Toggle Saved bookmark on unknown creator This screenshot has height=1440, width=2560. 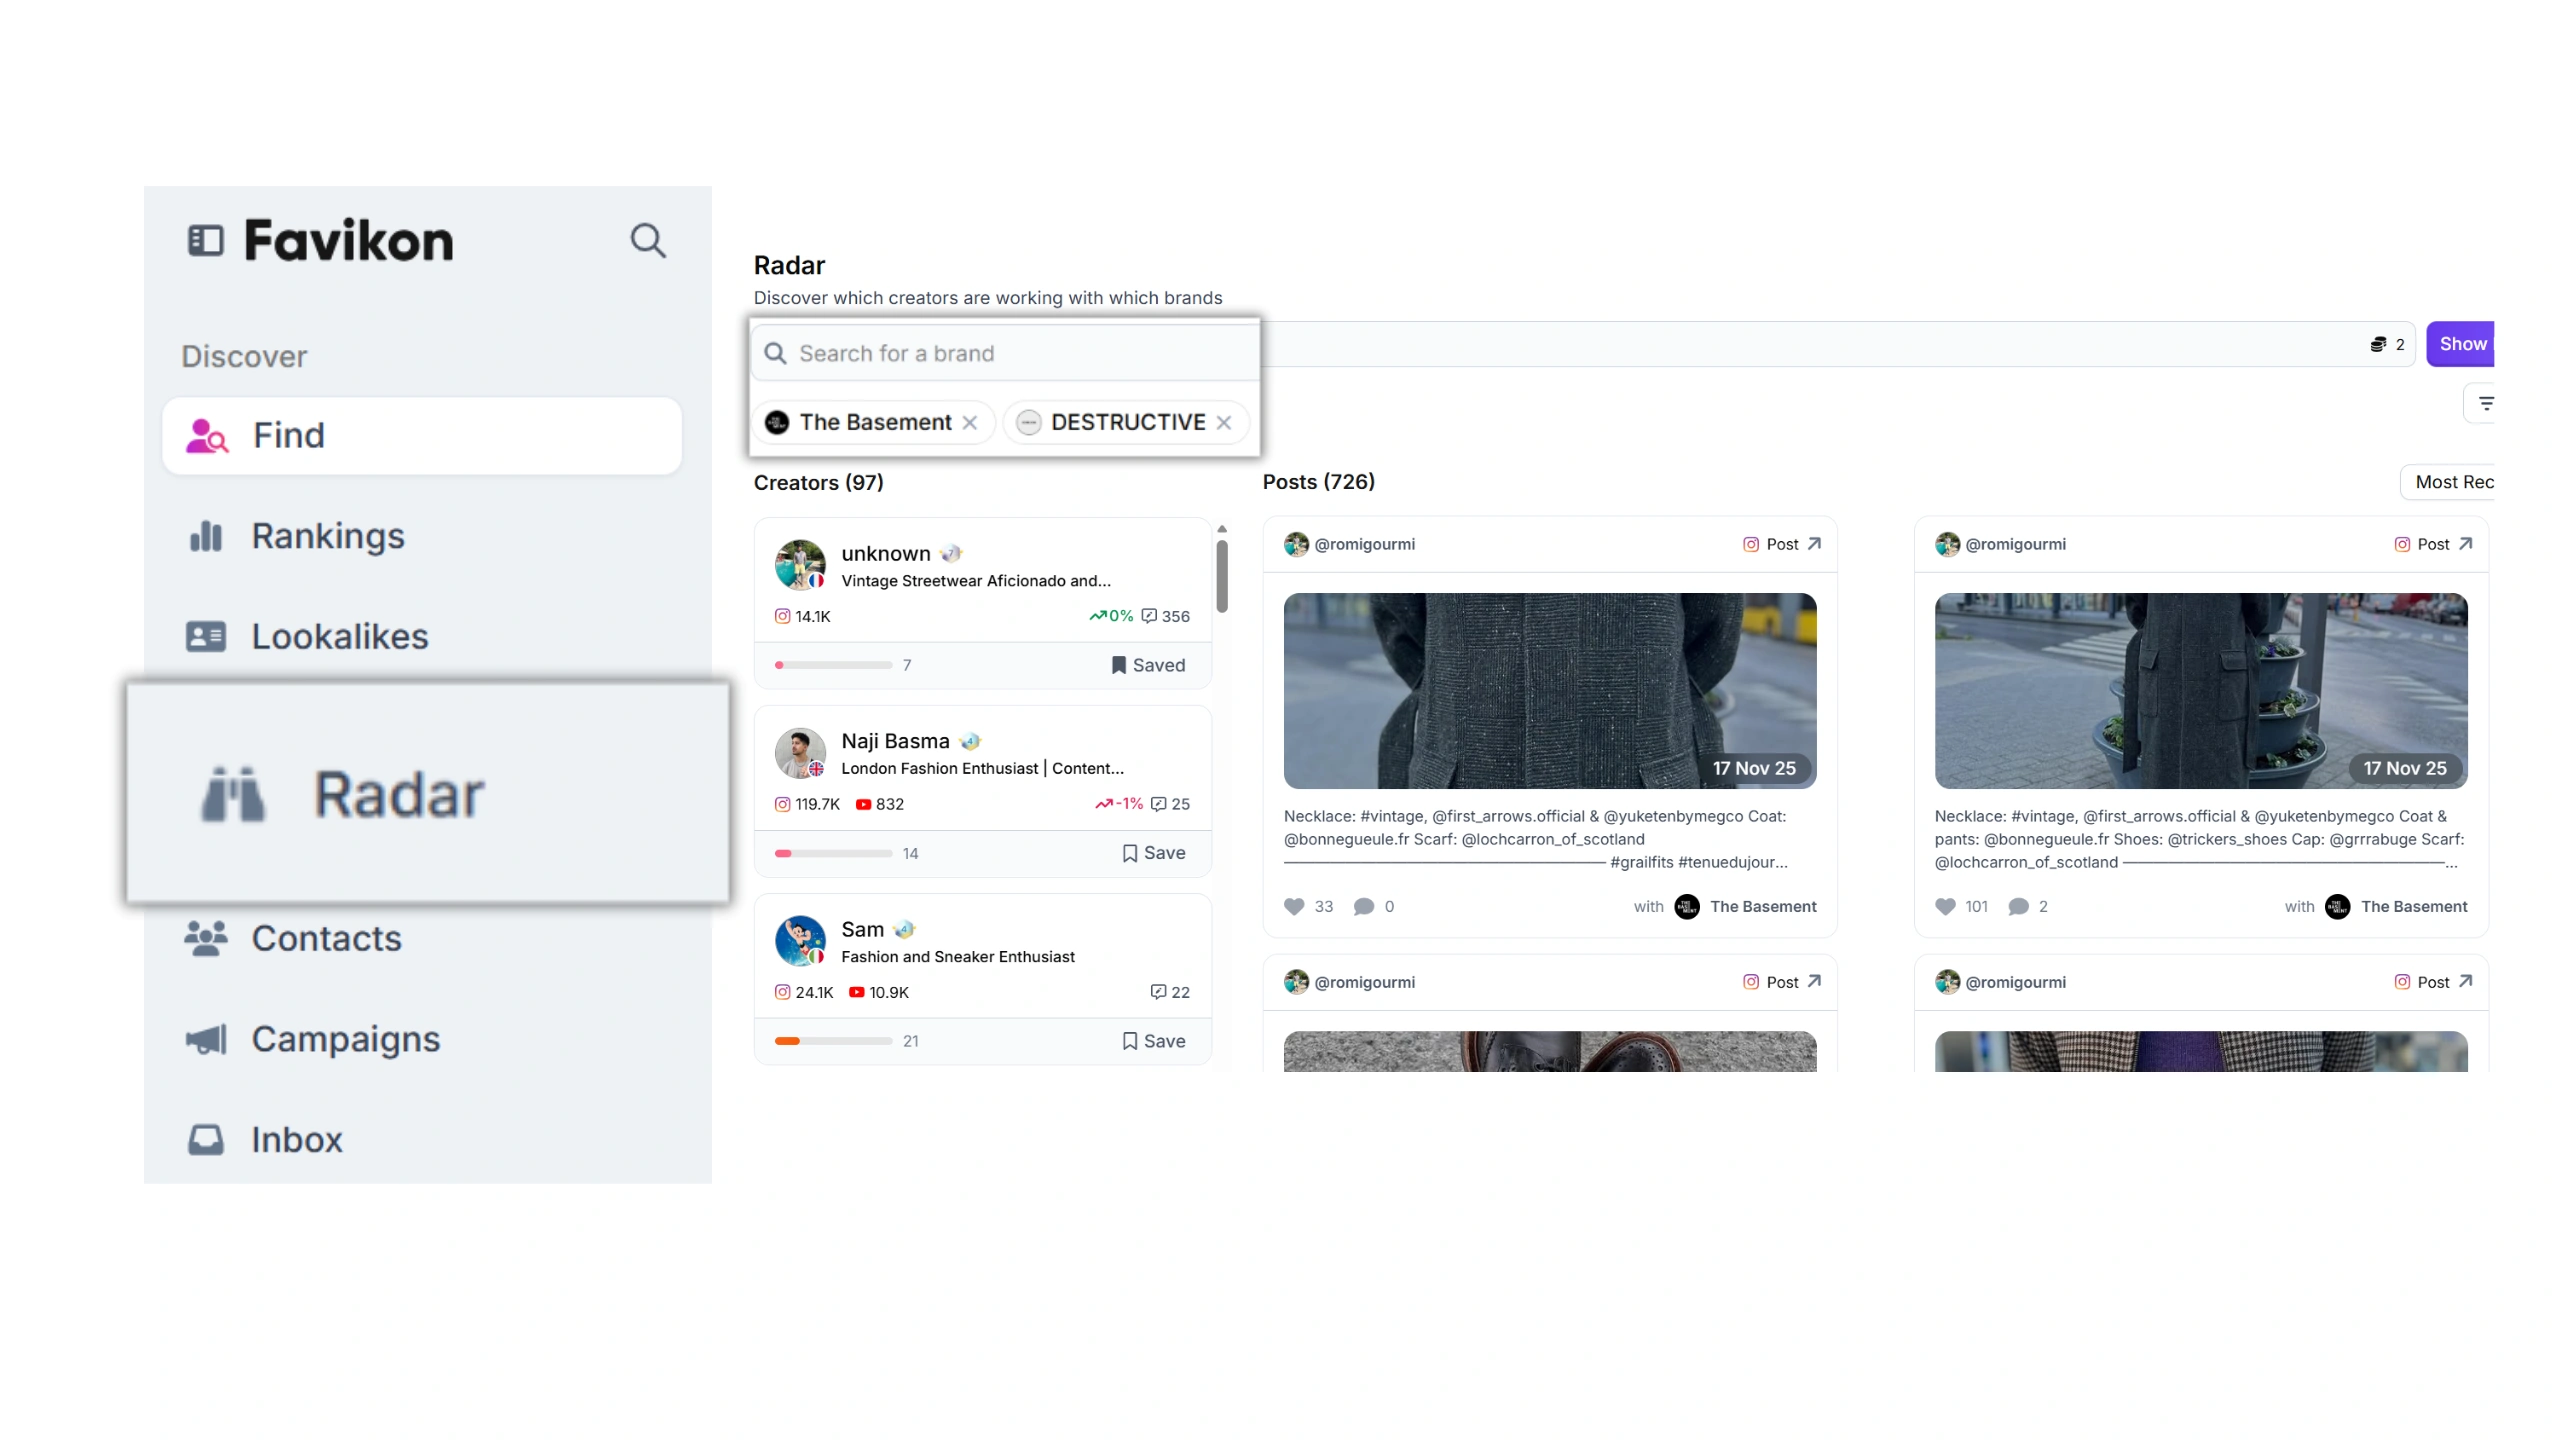1148,666
